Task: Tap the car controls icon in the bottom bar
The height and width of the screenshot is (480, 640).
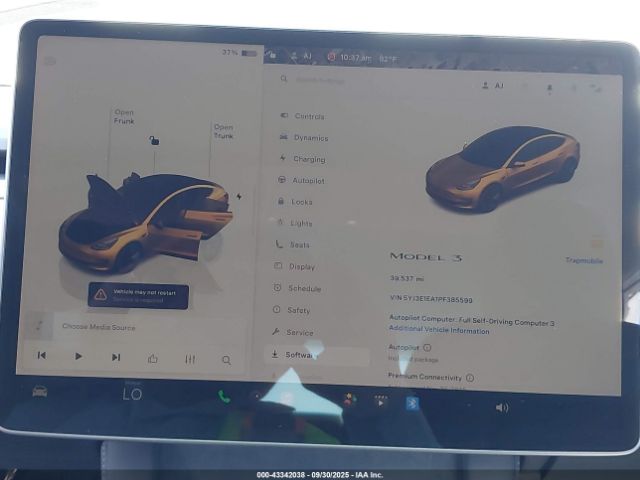Action: [40, 391]
